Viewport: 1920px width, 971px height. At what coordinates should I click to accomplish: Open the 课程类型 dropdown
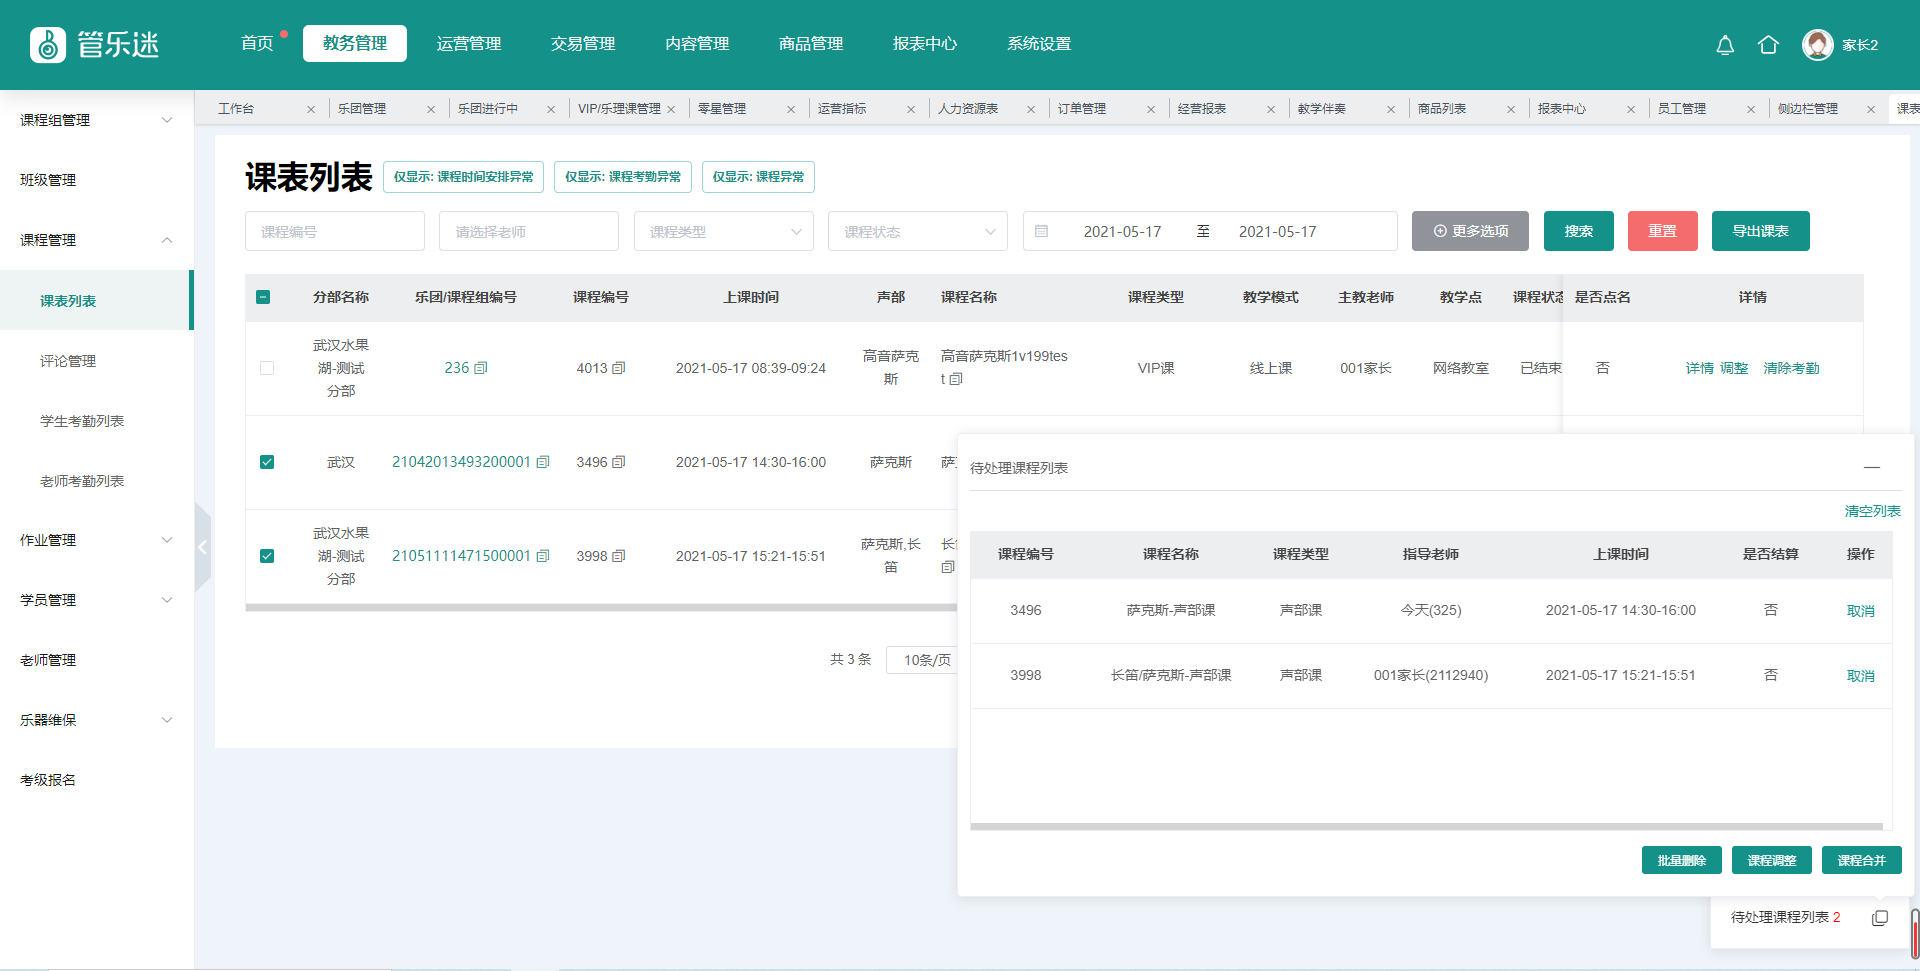pos(723,231)
